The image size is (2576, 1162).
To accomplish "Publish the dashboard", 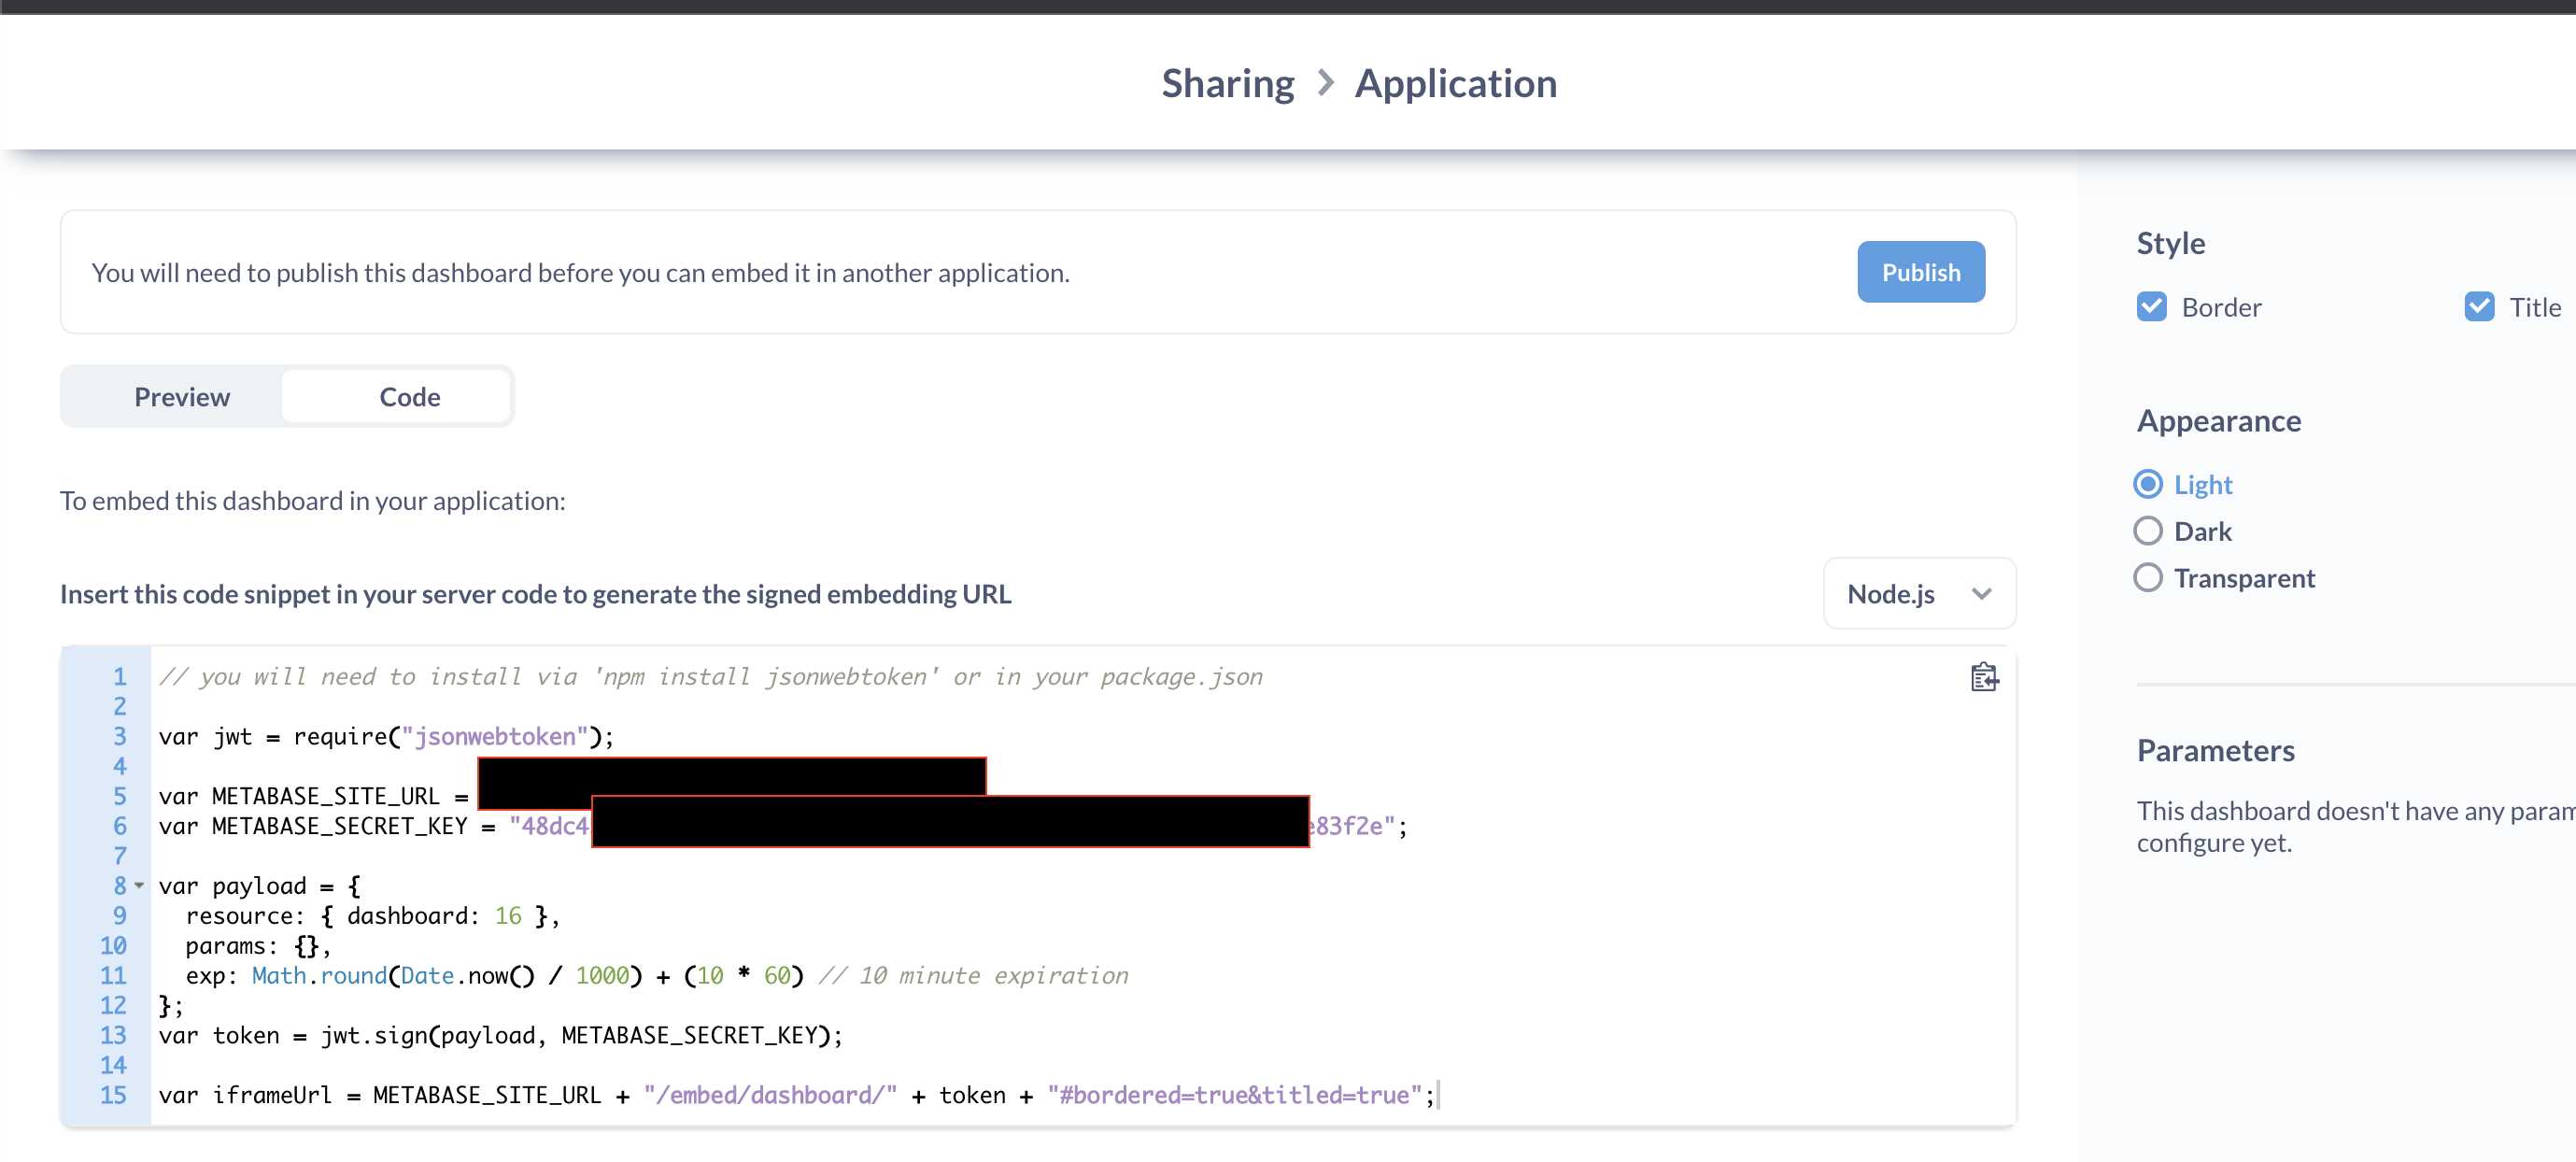I will (1920, 271).
